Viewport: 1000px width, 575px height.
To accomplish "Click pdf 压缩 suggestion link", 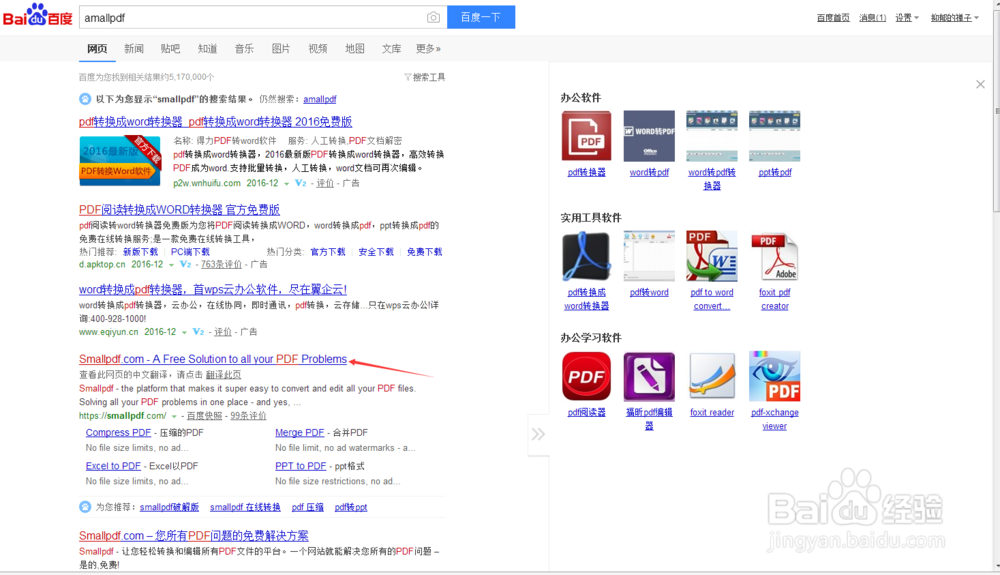I will (307, 507).
